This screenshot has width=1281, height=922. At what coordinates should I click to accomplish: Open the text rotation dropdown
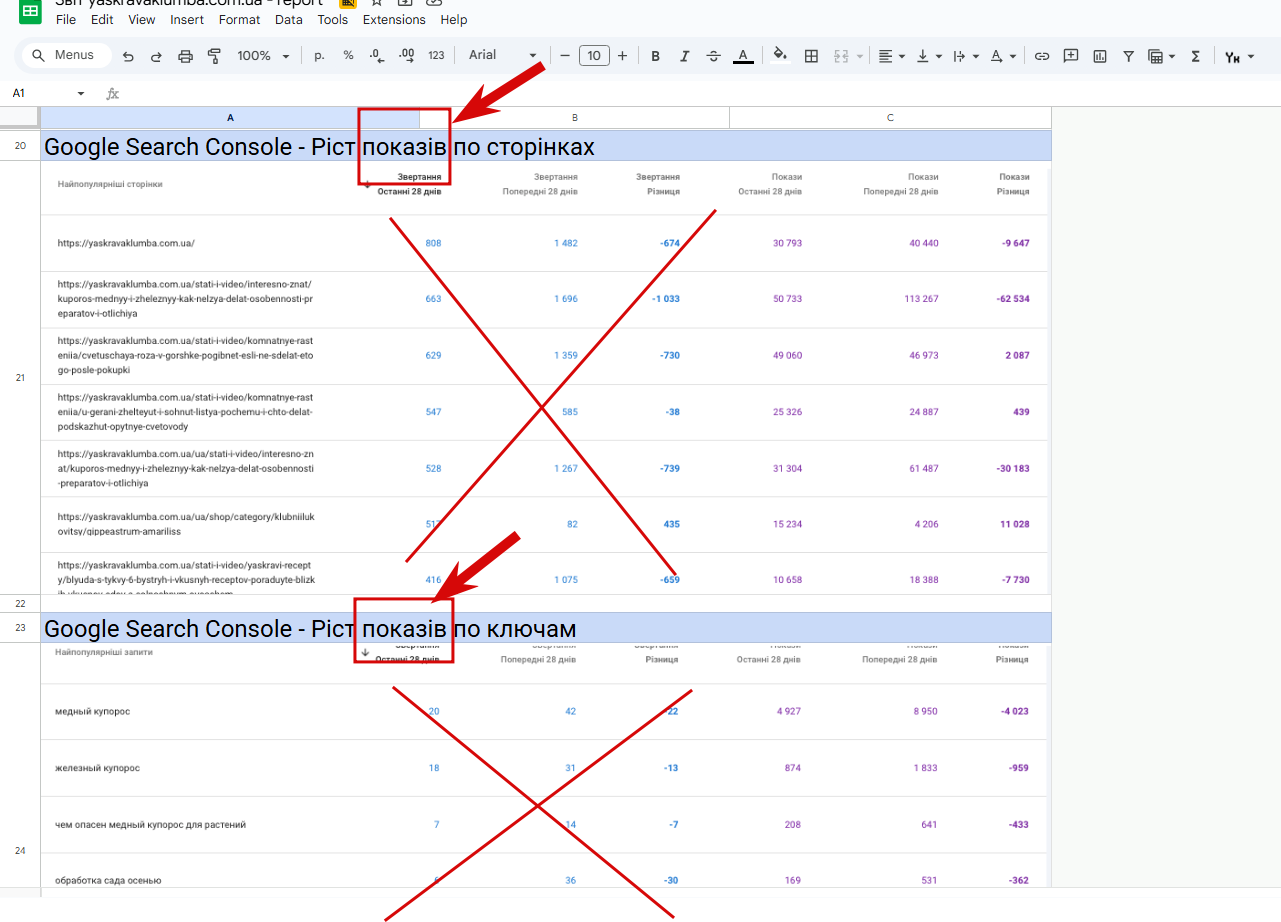[1003, 56]
